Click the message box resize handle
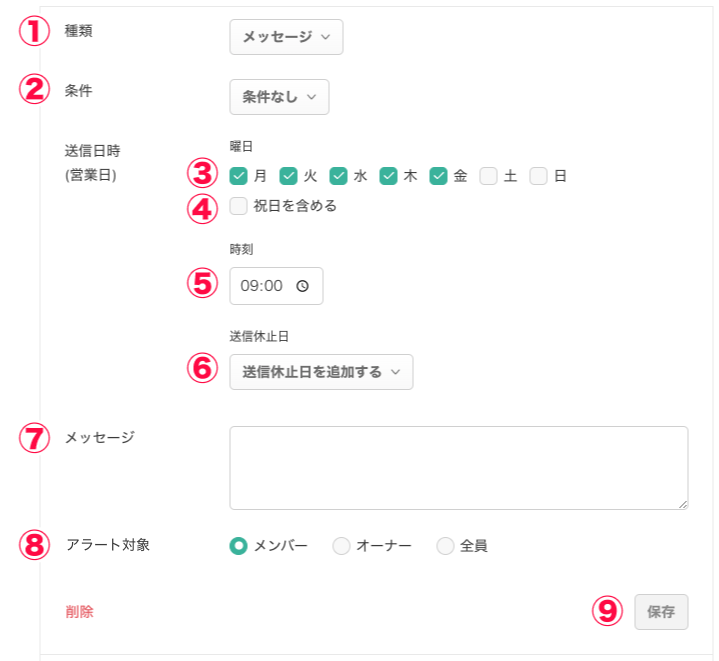Image resolution: width=719 pixels, height=661 pixels. (683, 505)
